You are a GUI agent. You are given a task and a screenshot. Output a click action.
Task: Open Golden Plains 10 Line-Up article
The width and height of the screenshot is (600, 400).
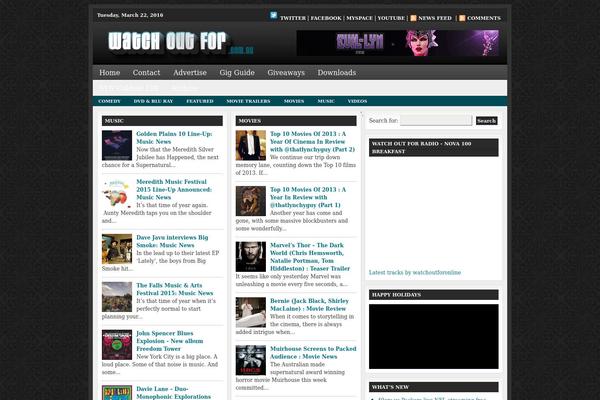tap(174, 137)
